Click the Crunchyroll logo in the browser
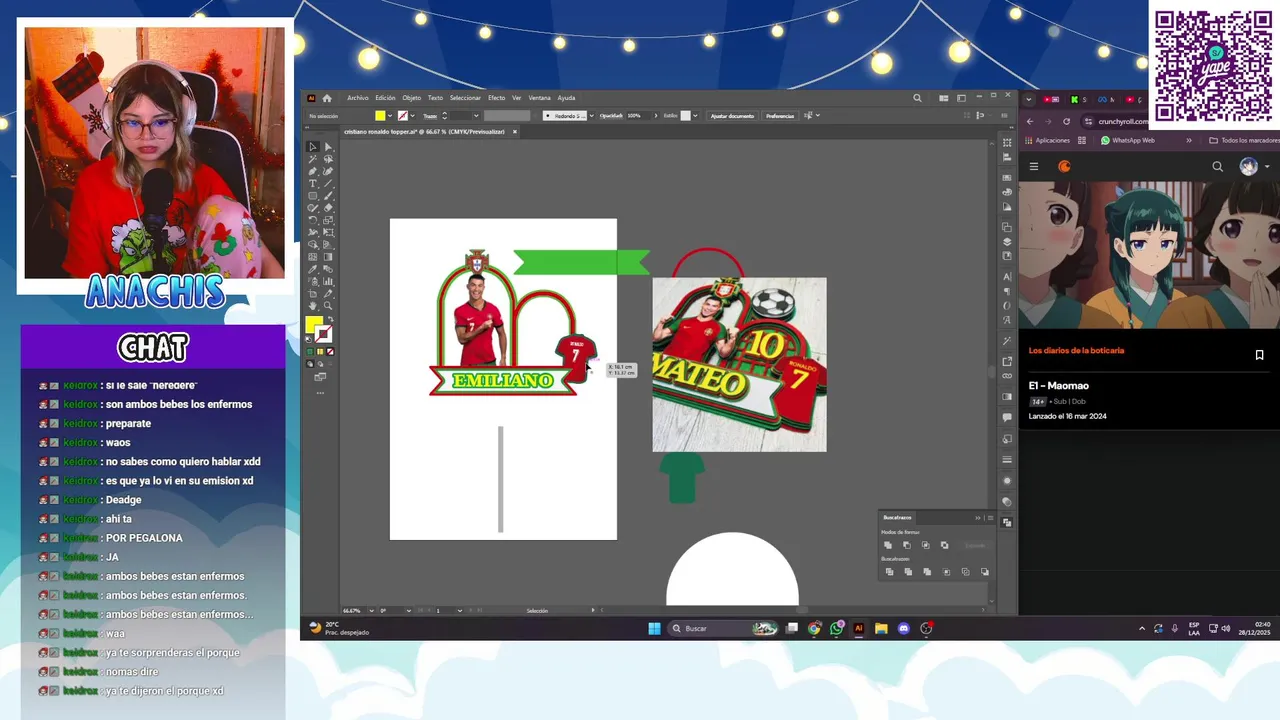The height and width of the screenshot is (720, 1280). [x=1064, y=166]
